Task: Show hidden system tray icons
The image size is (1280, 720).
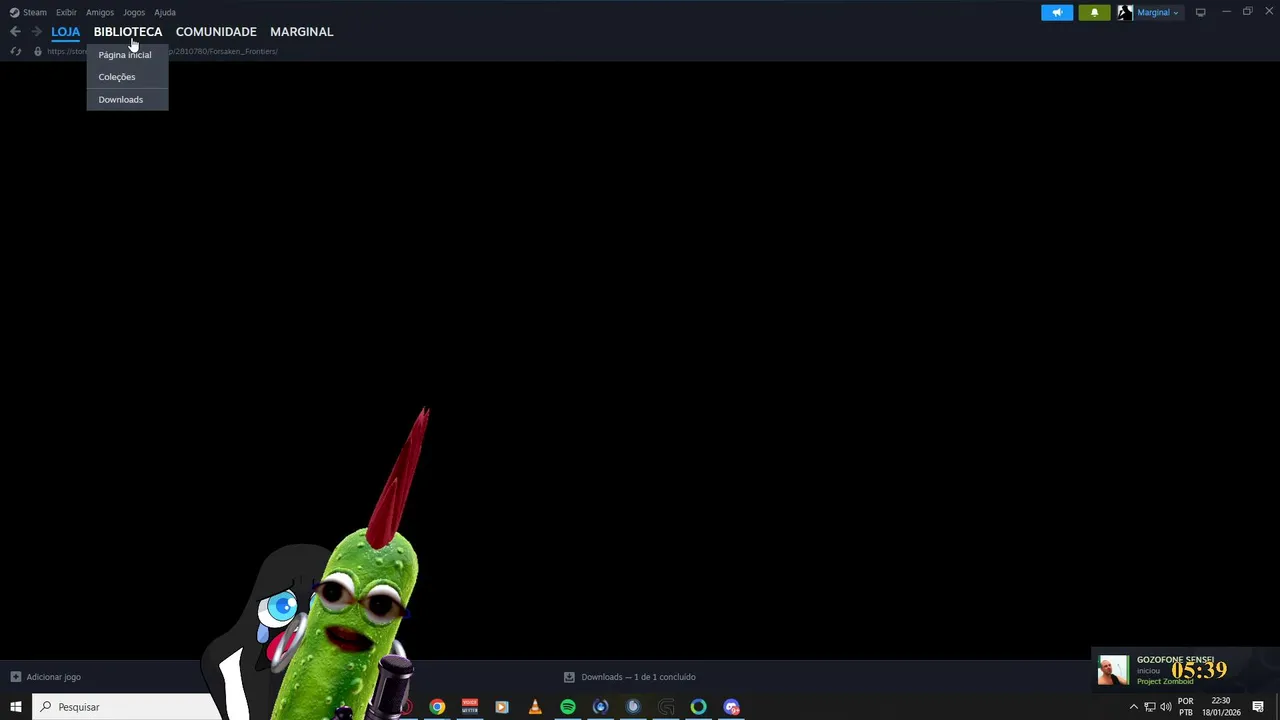Action: pyautogui.click(x=1133, y=707)
